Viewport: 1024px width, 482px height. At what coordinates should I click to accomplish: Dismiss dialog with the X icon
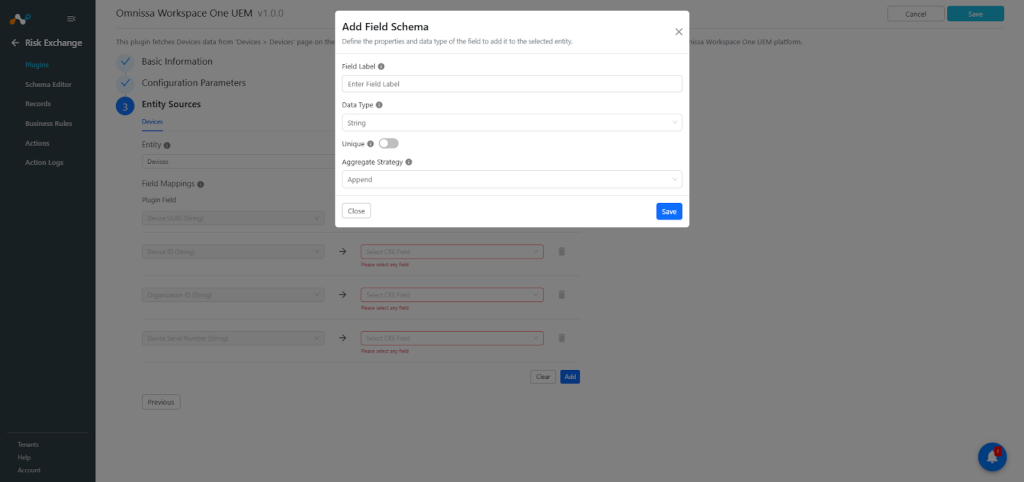pos(679,32)
